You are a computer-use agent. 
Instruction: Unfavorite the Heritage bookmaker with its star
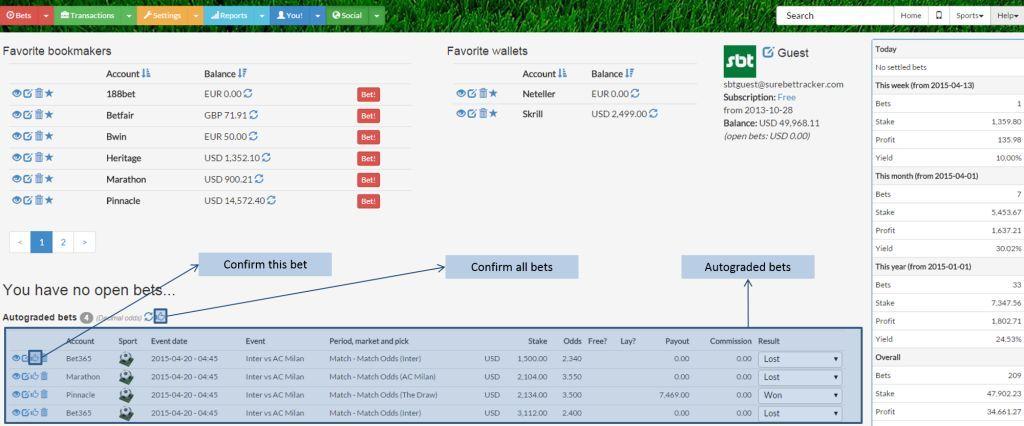pyautogui.click(x=49, y=157)
